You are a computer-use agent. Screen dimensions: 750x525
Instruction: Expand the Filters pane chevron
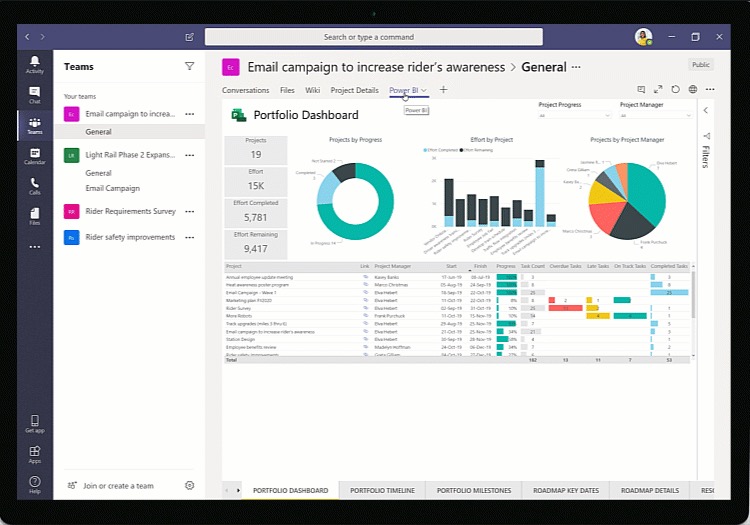pos(706,110)
